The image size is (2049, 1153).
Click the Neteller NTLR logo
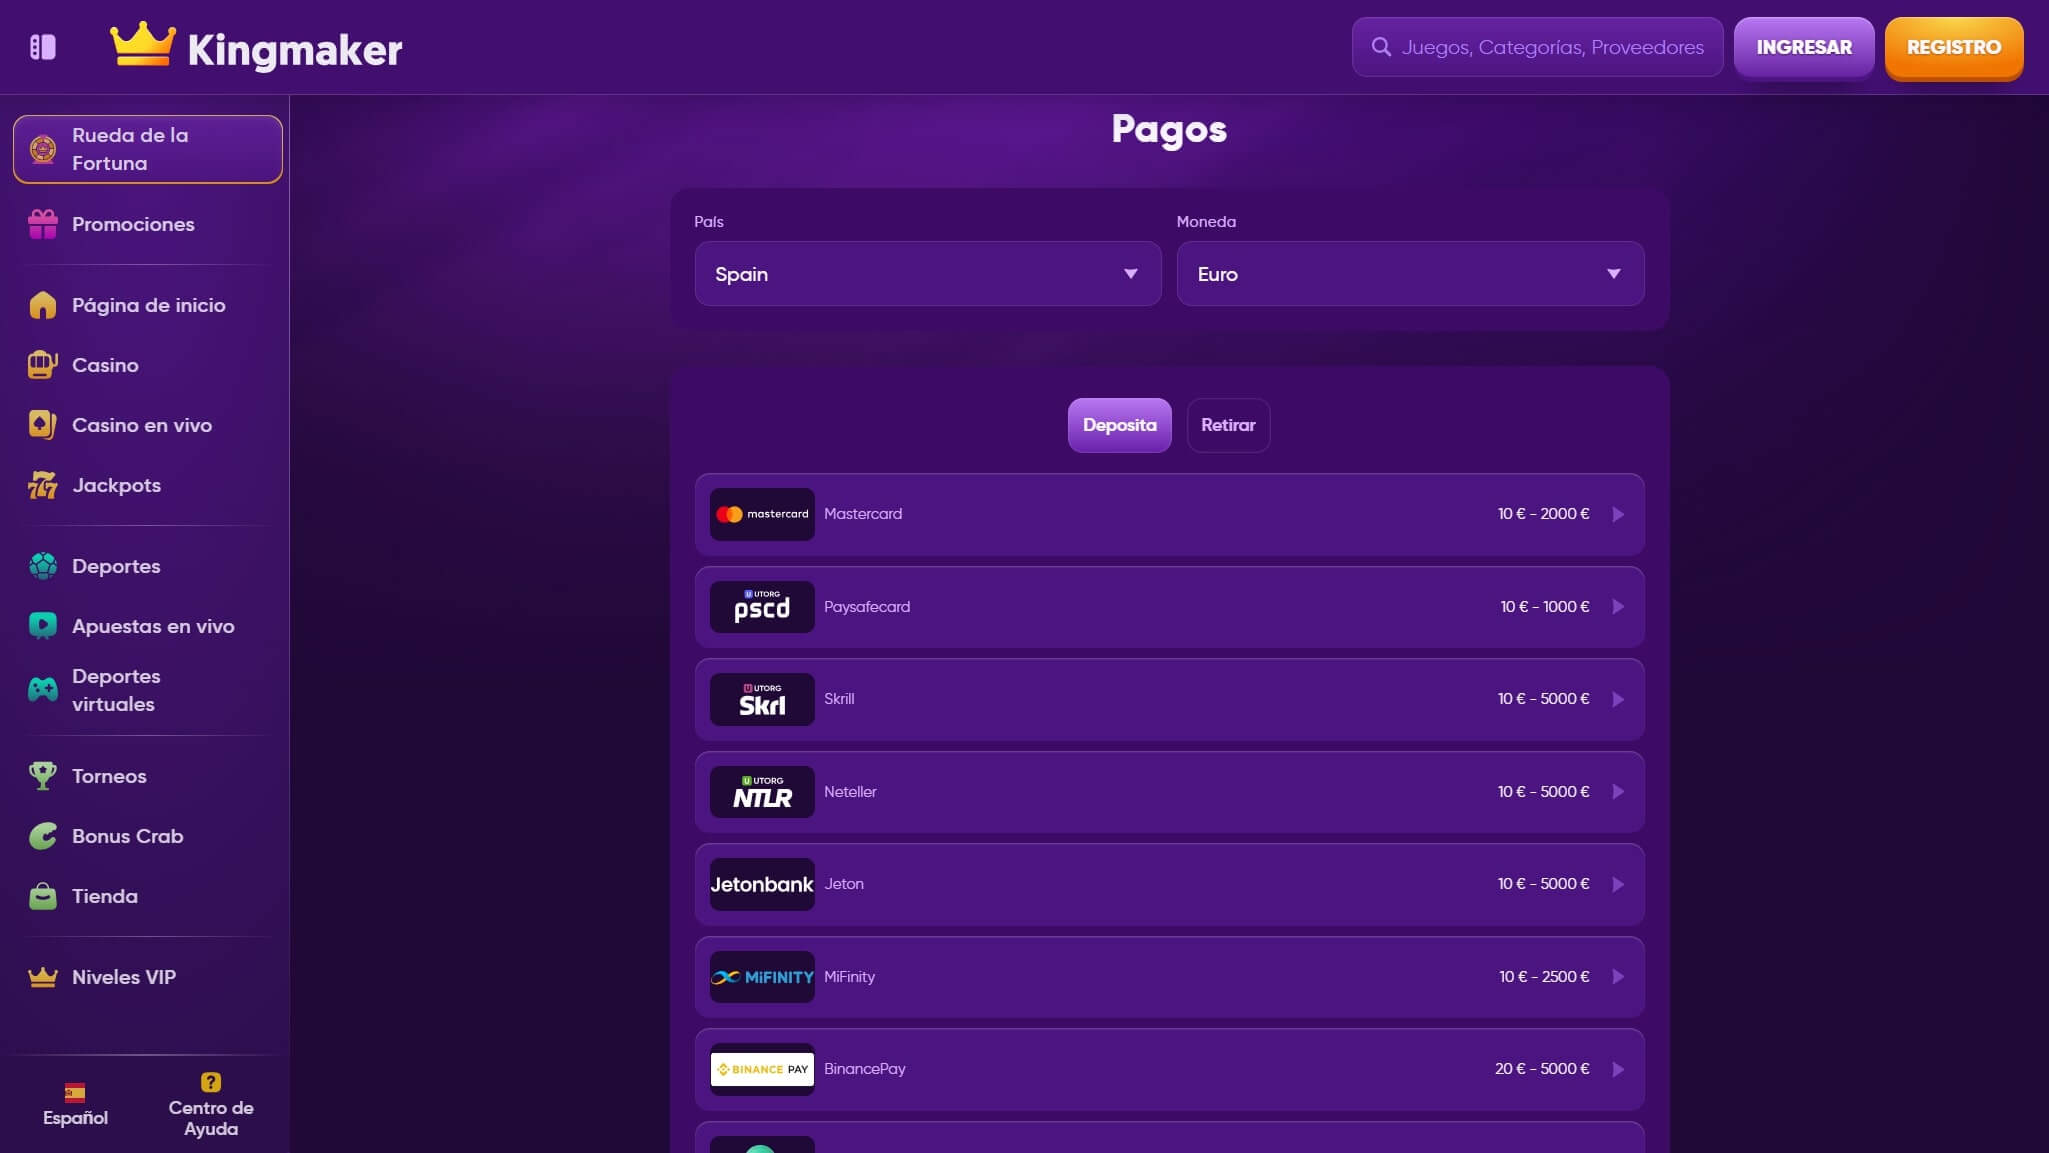point(762,792)
